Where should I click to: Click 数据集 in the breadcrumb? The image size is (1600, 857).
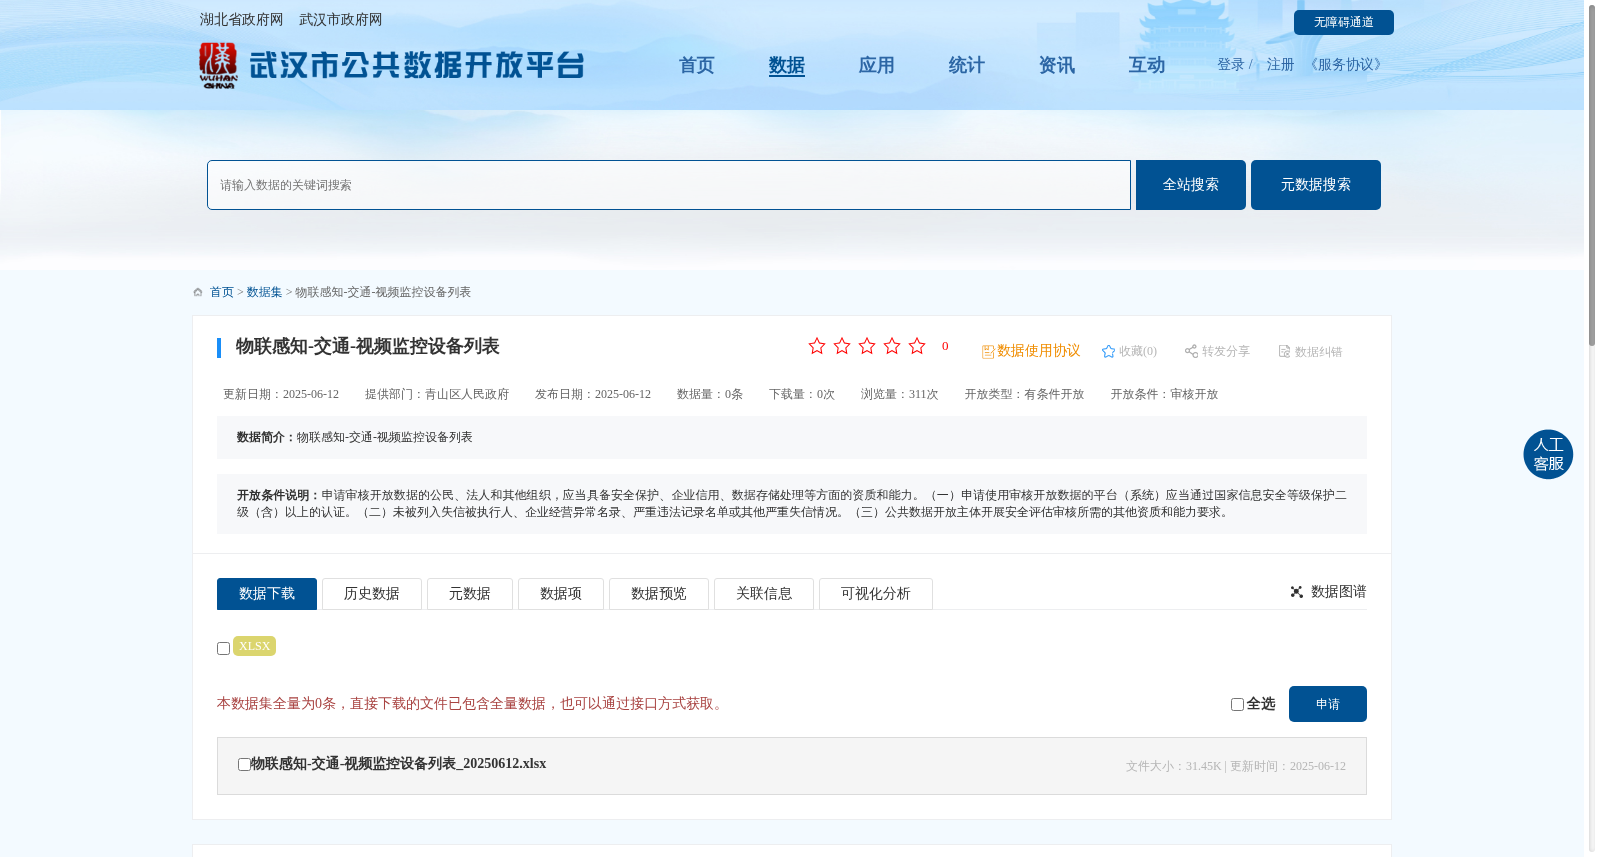tap(264, 292)
